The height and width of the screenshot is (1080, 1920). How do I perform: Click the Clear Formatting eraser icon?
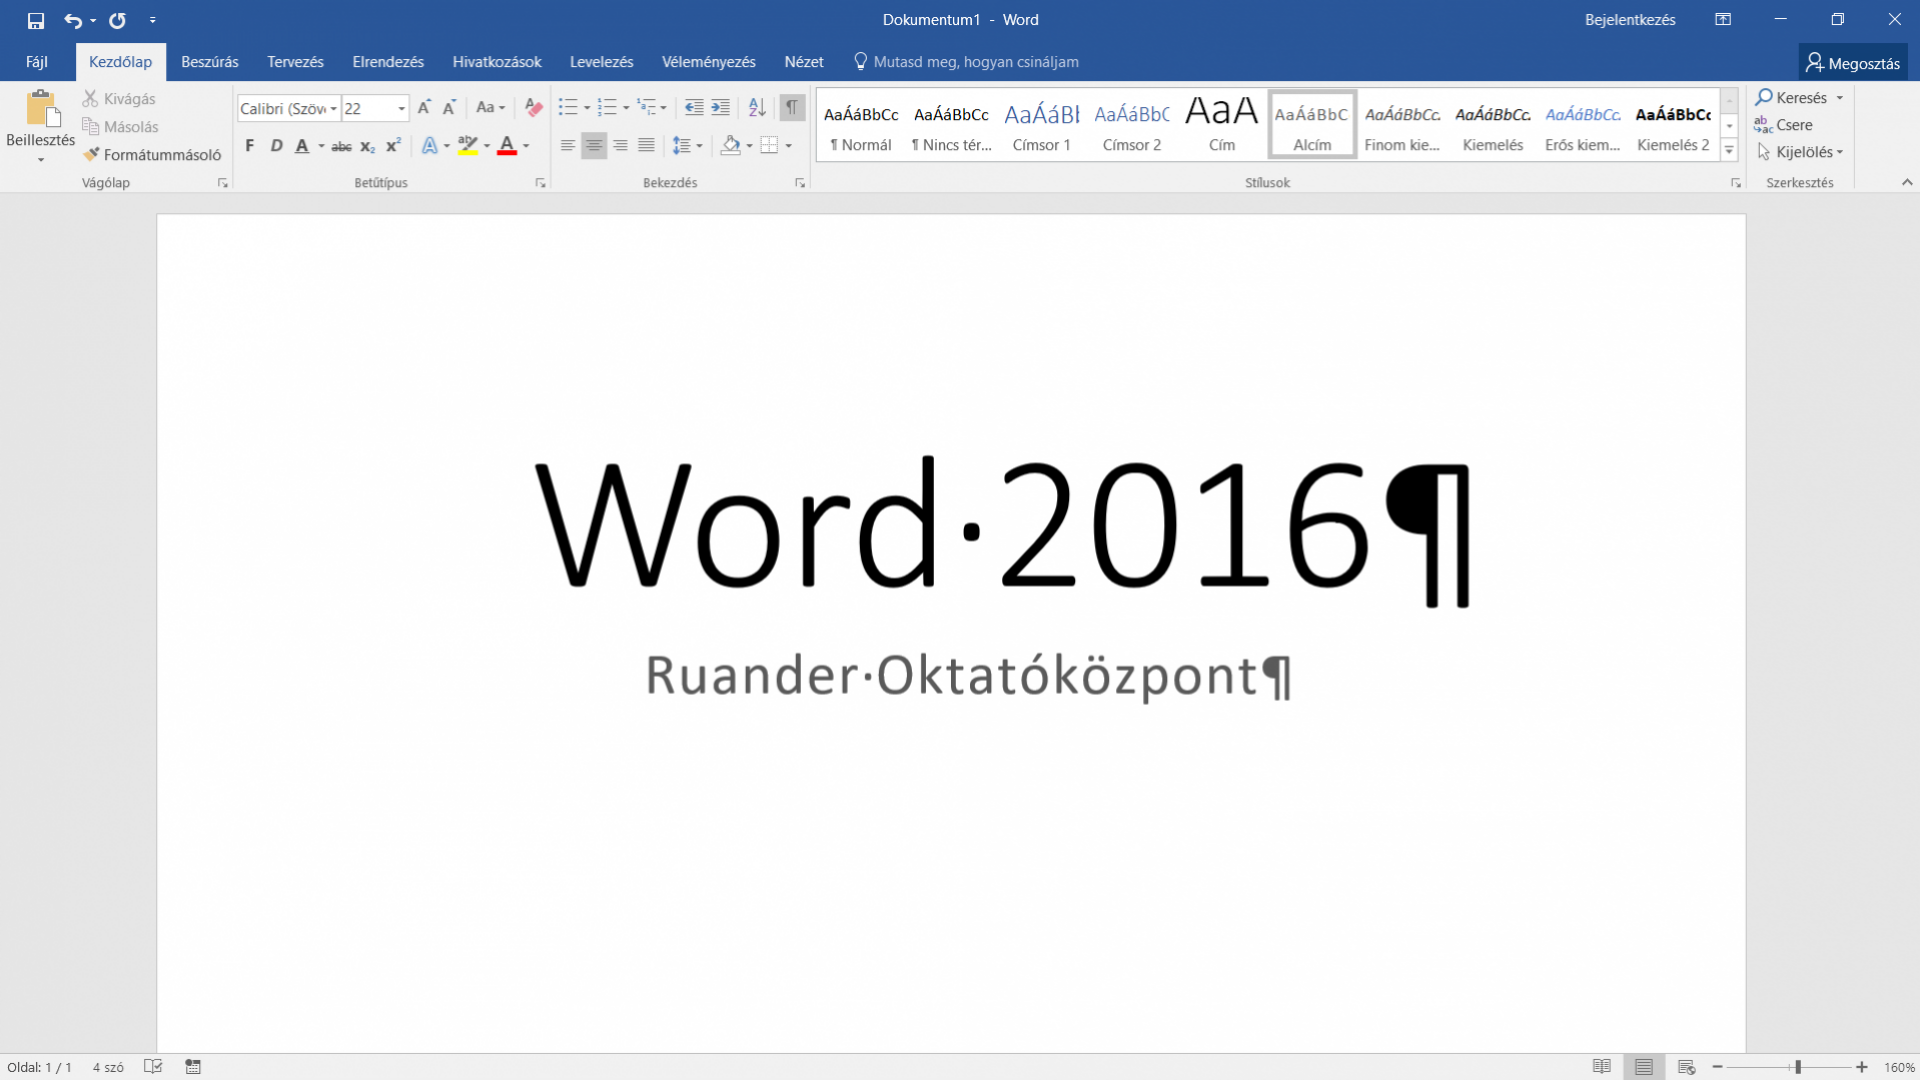[534, 108]
